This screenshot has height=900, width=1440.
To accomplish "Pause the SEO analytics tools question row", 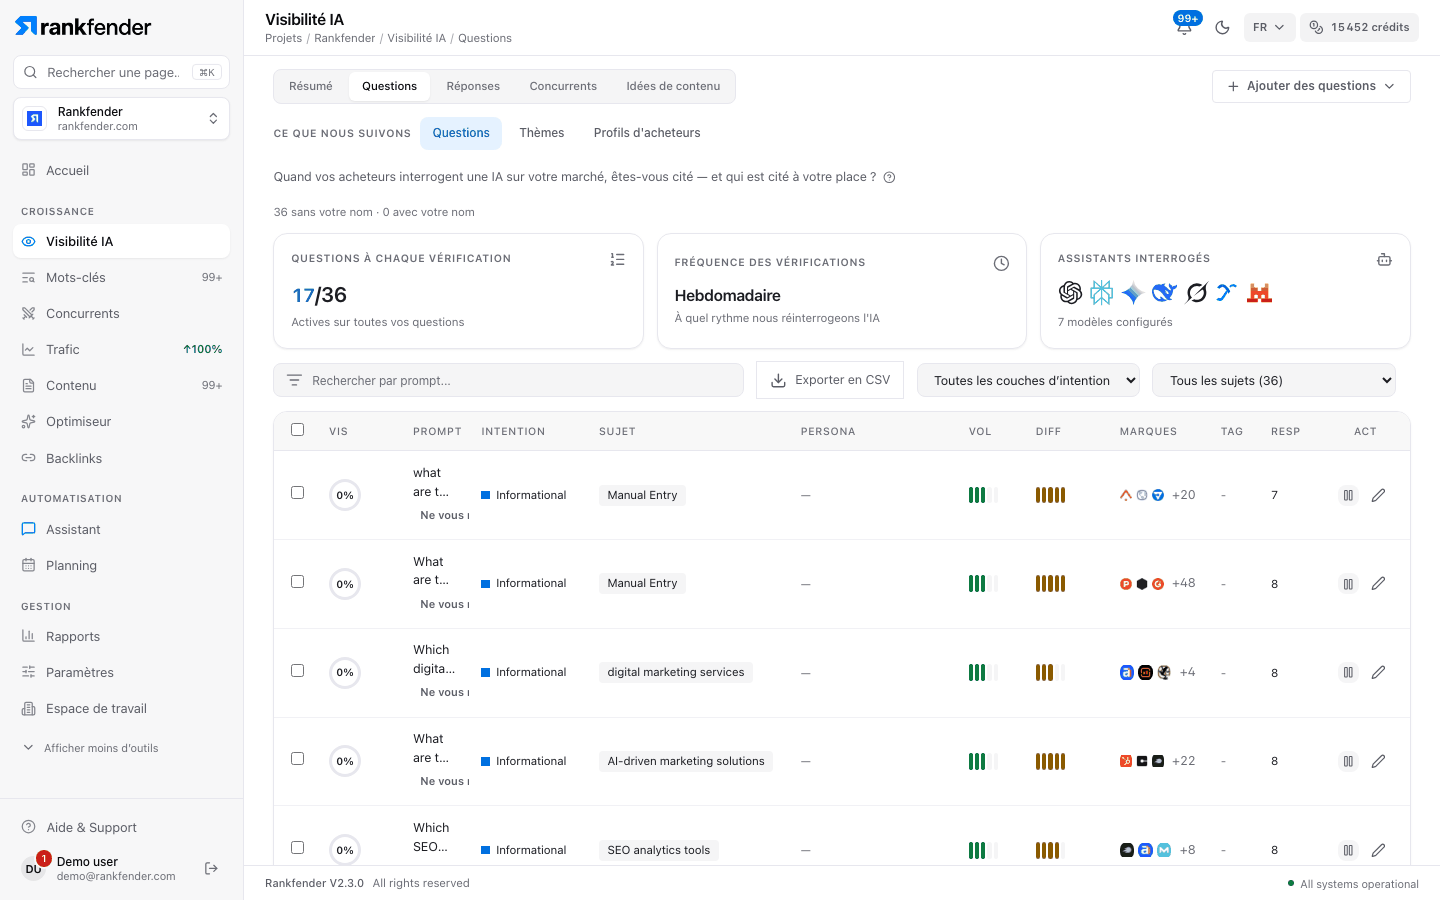I will 1348,850.
